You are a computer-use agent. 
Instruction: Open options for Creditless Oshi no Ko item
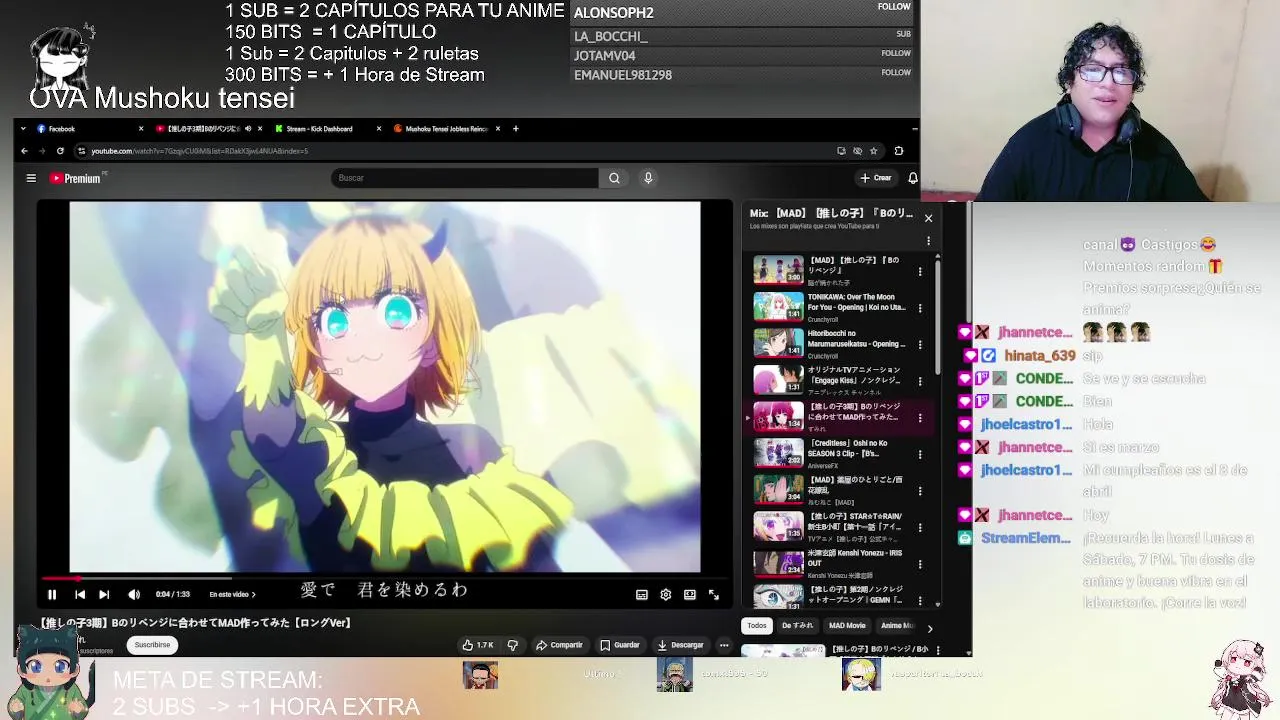[x=920, y=454]
